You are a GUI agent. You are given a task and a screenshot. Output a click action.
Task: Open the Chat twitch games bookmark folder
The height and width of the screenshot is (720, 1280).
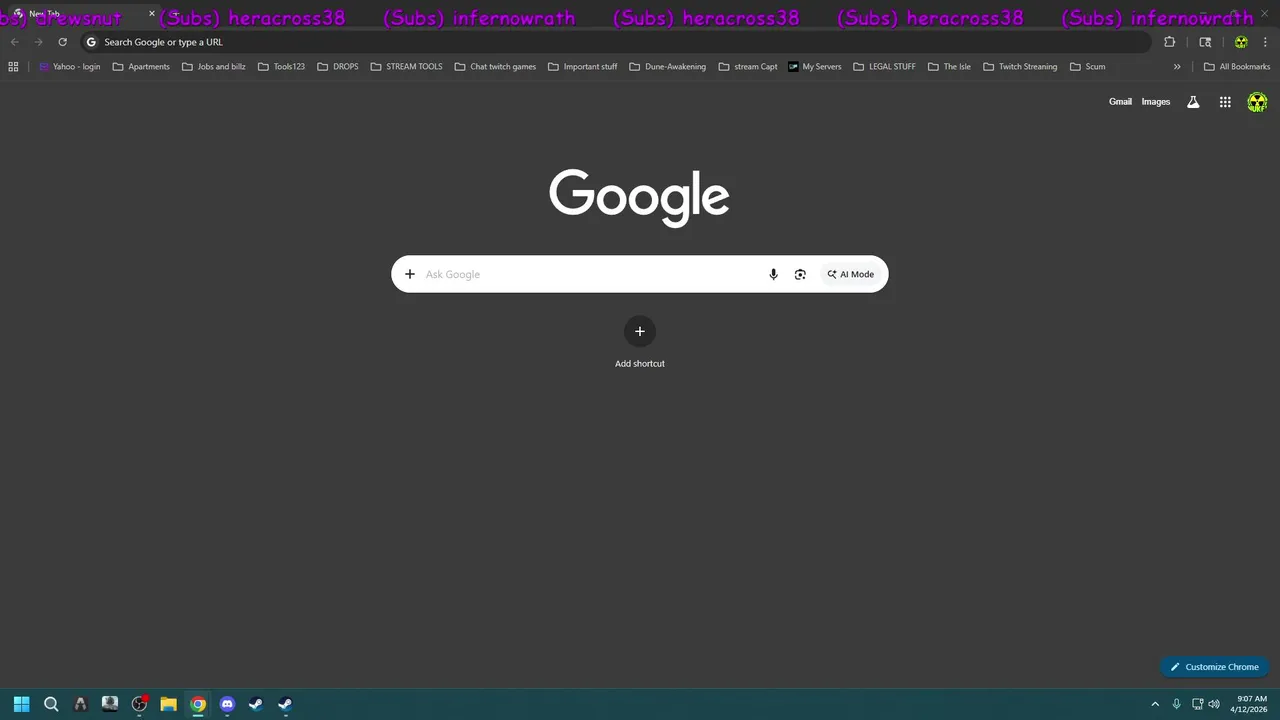coord(495,67)
